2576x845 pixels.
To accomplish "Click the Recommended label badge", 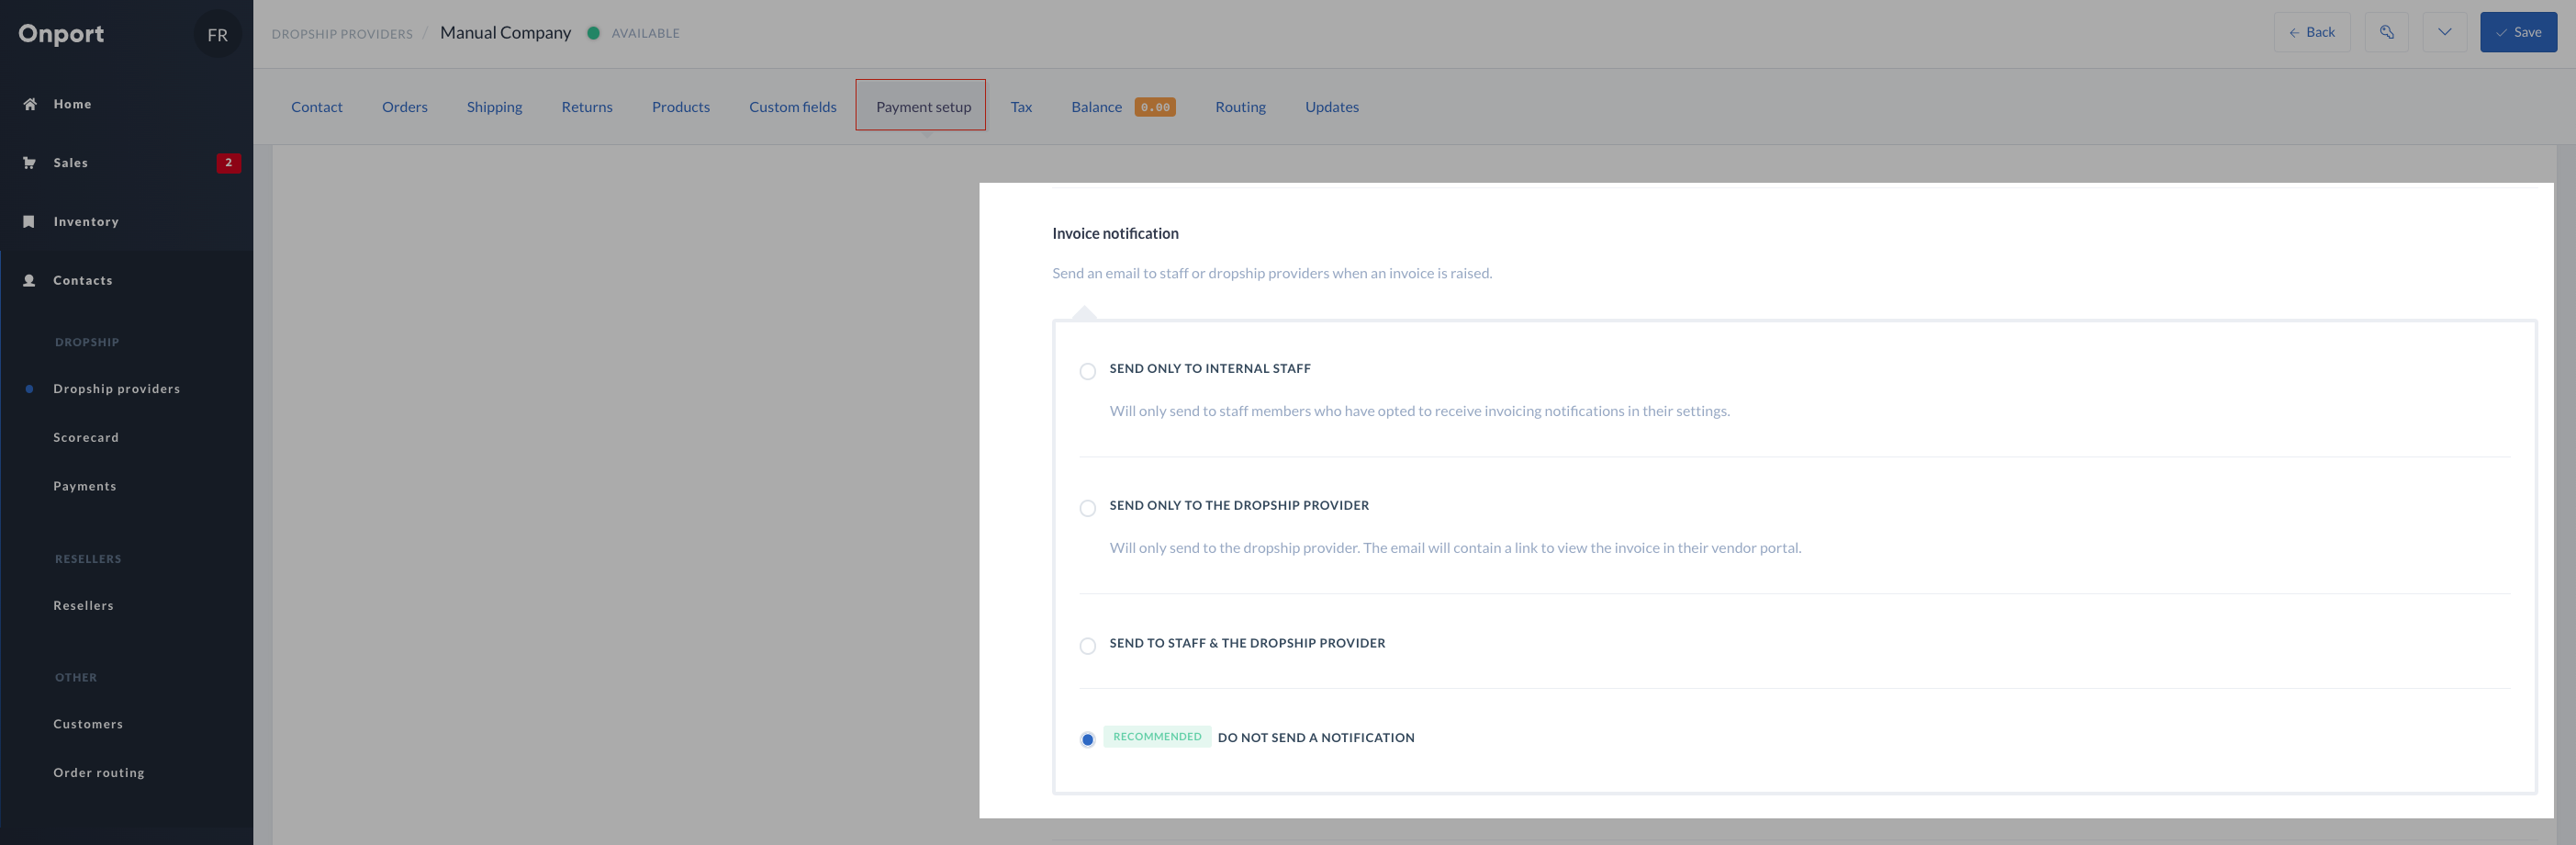I will point(1157,737).
